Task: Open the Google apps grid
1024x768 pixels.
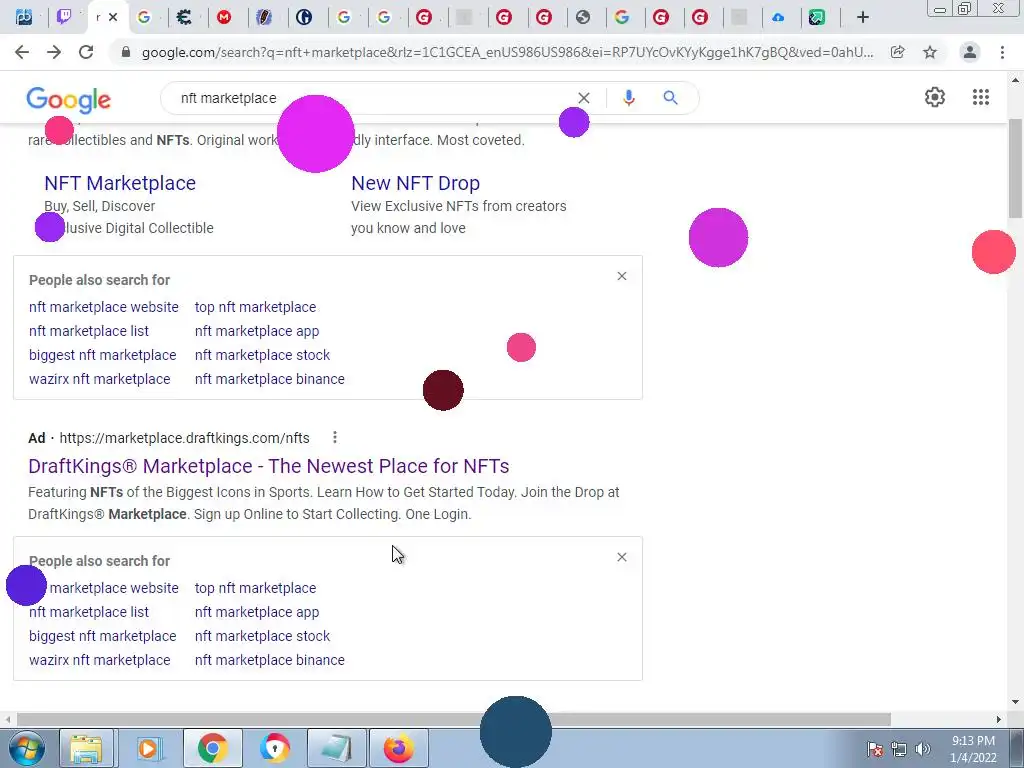Action: [x=980, y=97]
